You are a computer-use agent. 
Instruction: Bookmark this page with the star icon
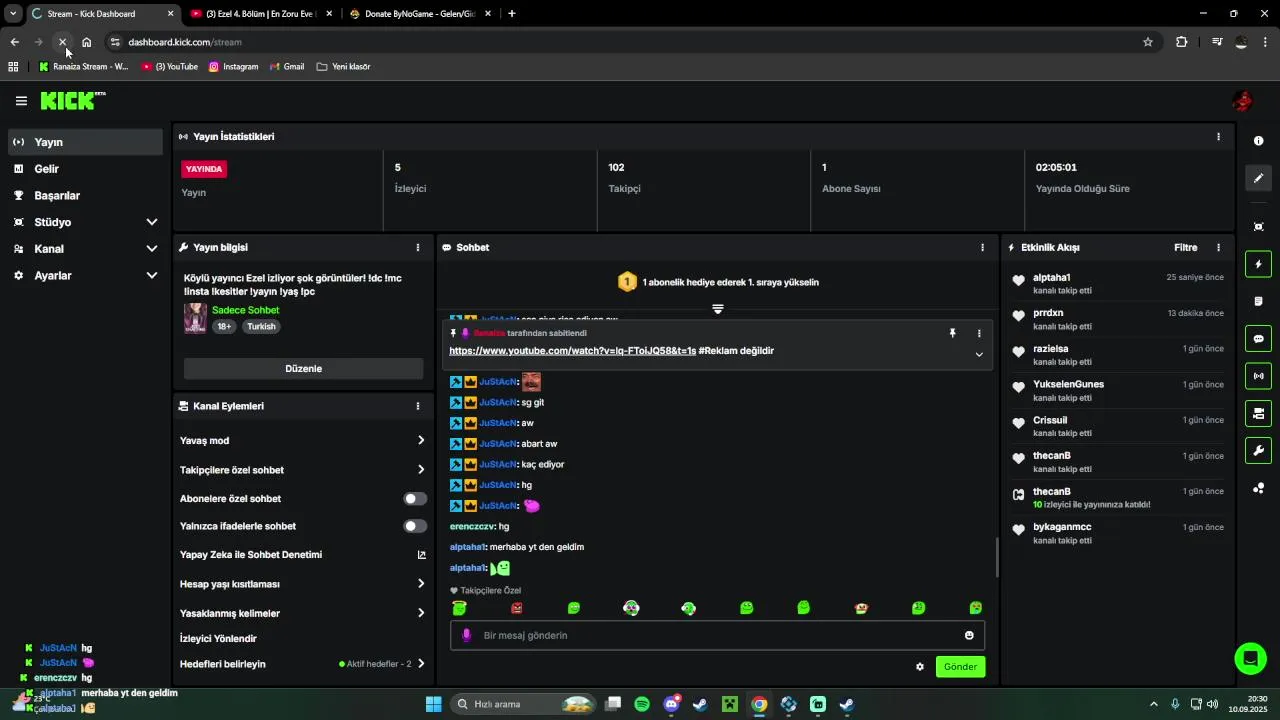point(1148,42)
